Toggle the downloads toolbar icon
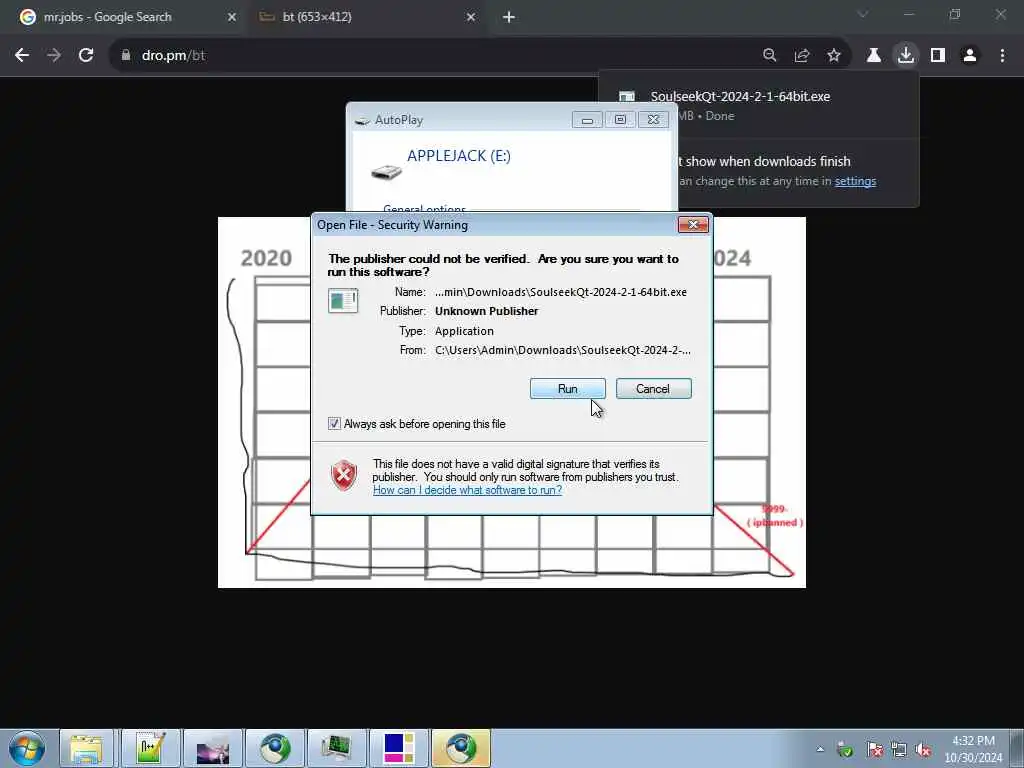Screen dimensions: 1024x768 coord(906,56)
